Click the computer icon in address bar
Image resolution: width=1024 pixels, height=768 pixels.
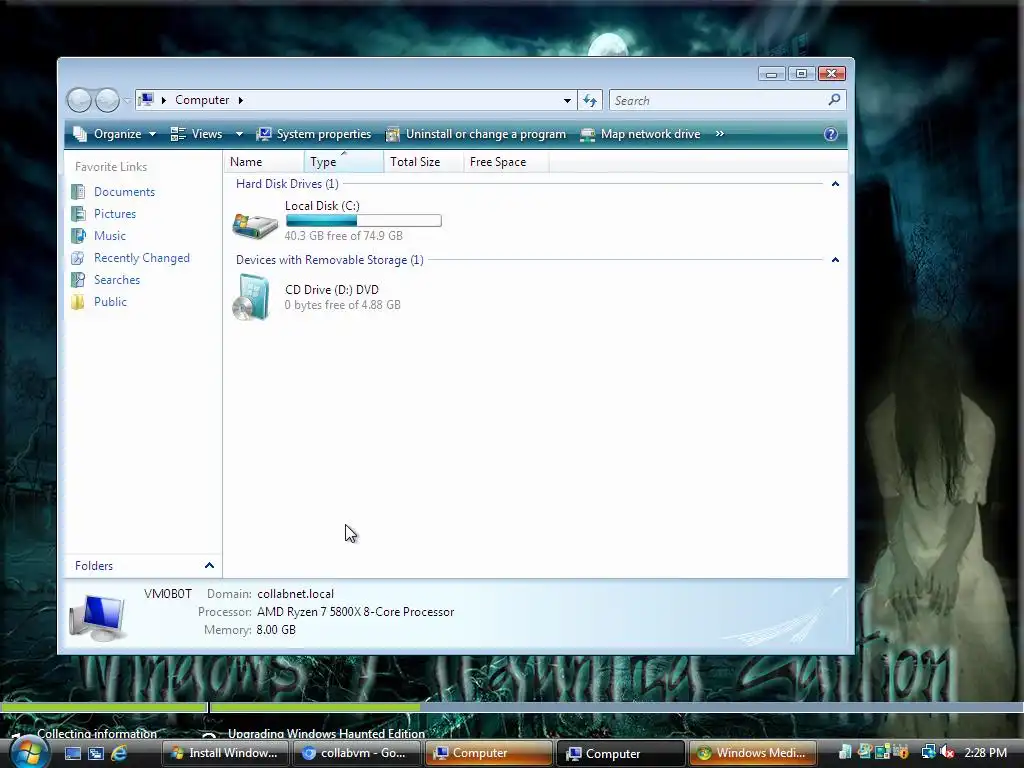[x=146, y=100]
